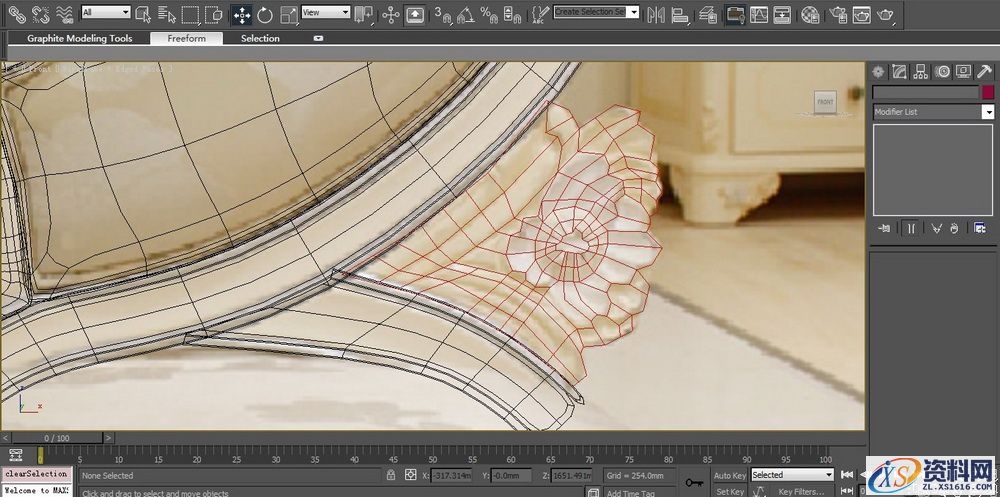Toggle the 3D Snaps button
This screenshot has height=497, width=1000.
[x=441, y=14]
